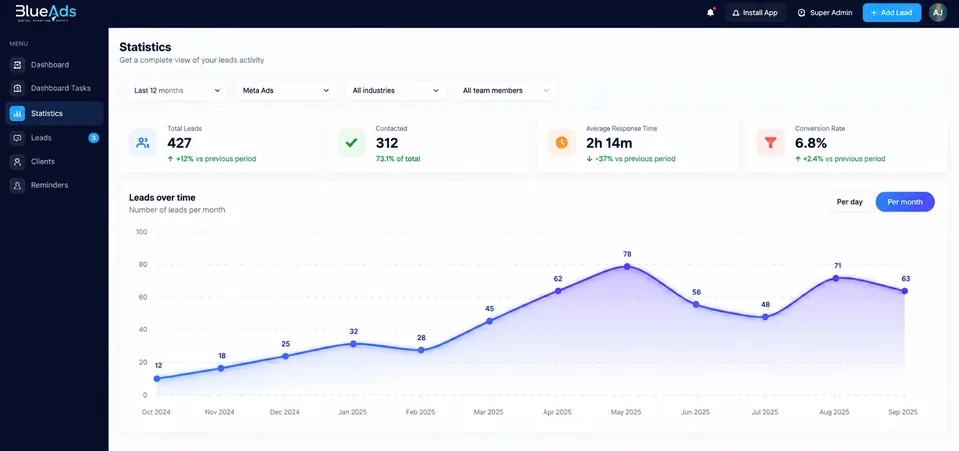Open the AJ user avatar menu

point(938,12)
